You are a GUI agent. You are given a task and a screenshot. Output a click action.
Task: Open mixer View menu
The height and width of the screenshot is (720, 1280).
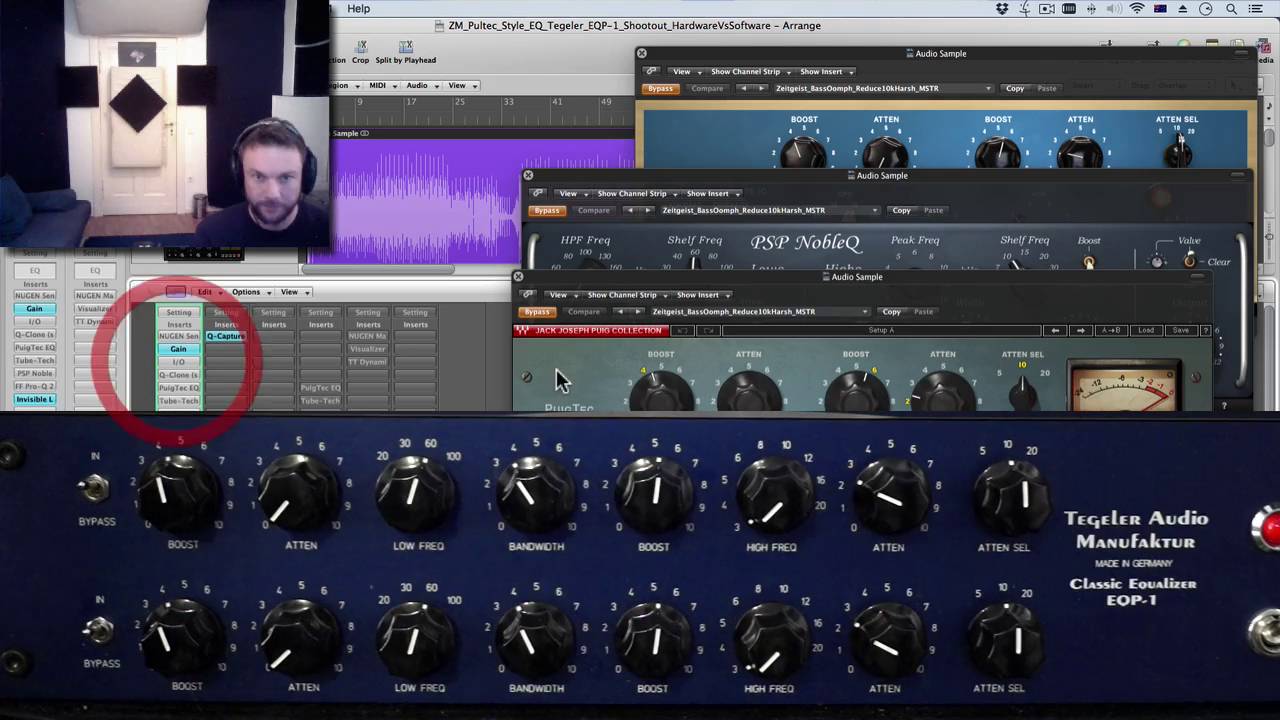(x=293, y=291)
